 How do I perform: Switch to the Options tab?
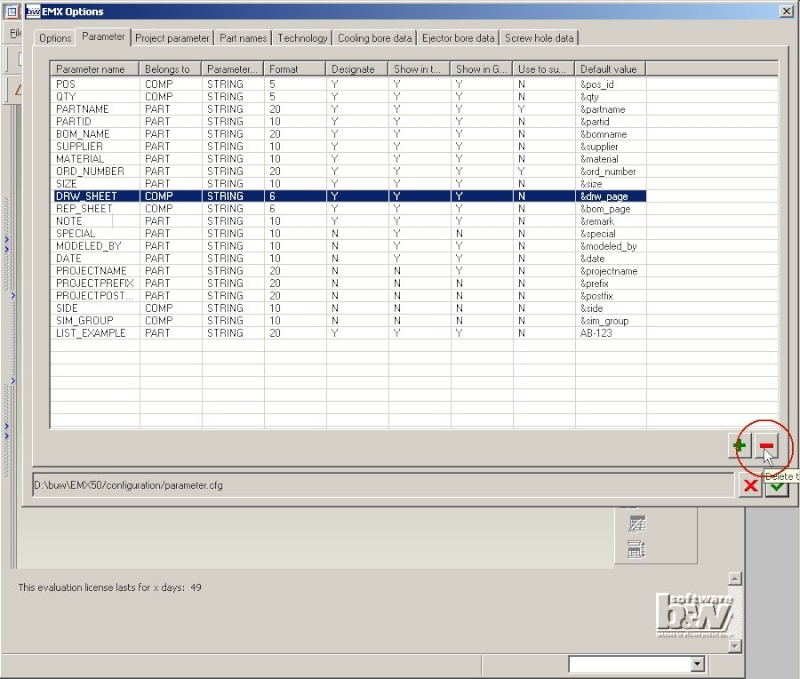coord(55,38)
